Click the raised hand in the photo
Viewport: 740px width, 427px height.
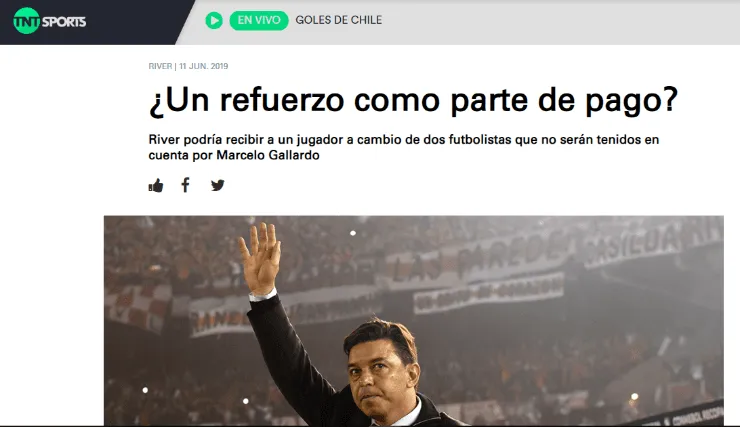(x=260, y=258)
